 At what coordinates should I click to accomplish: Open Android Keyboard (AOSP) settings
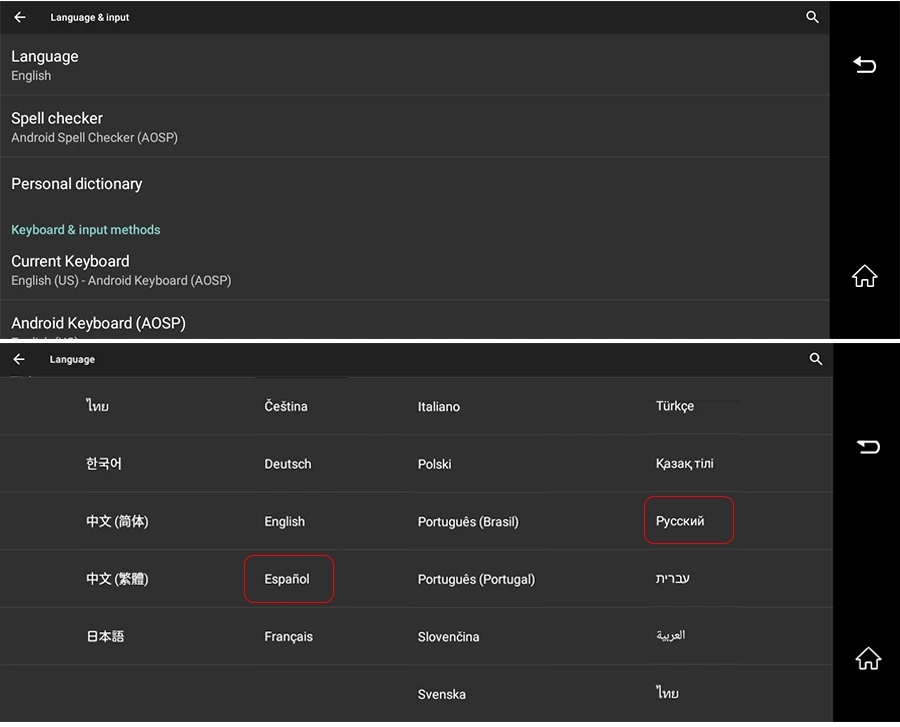[x=414, y=320]
